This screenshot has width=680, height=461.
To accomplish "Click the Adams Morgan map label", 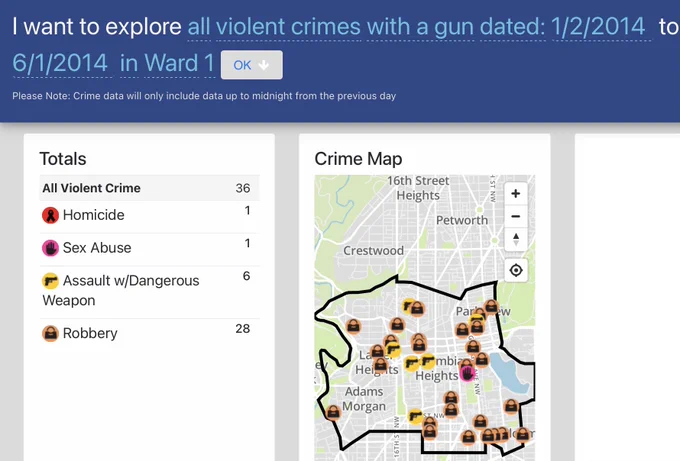I will click(x=364, y=399).
